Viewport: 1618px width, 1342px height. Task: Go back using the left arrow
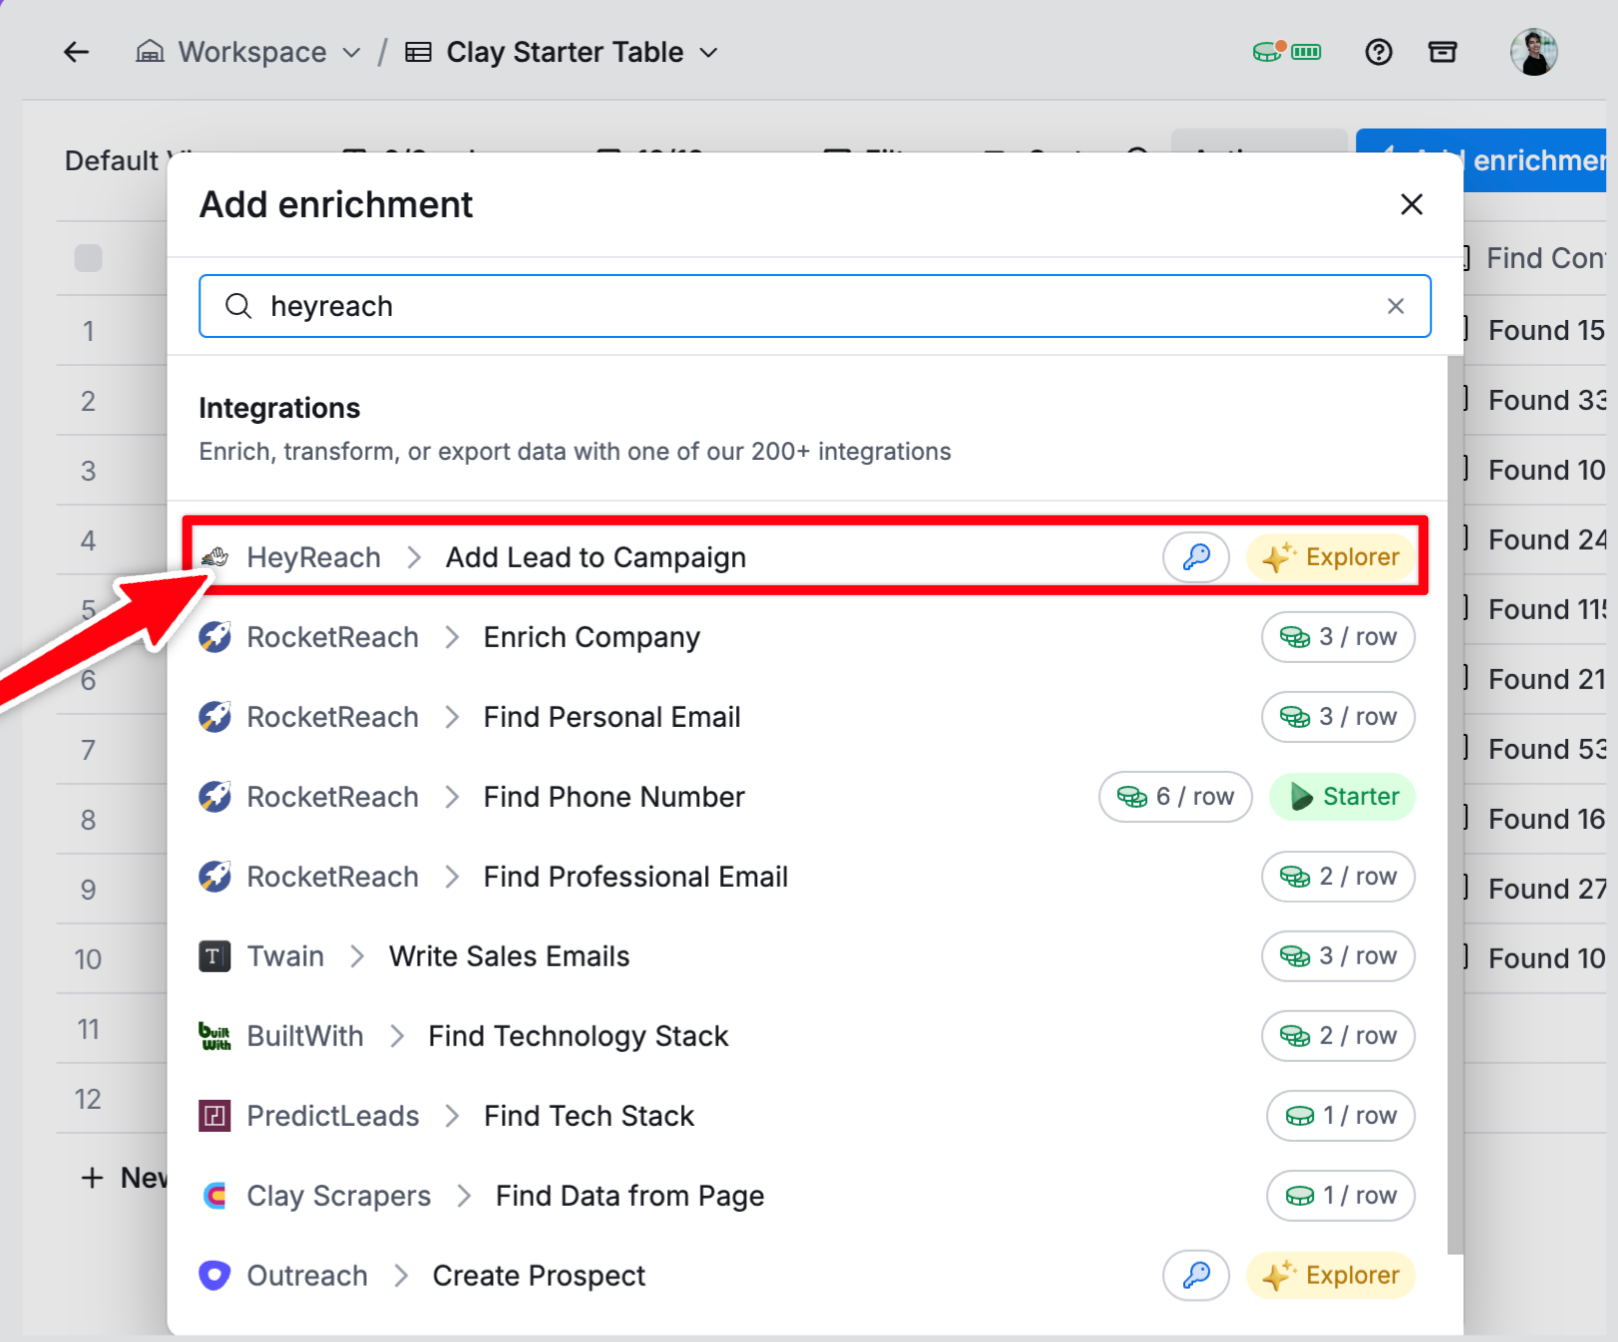76,52
